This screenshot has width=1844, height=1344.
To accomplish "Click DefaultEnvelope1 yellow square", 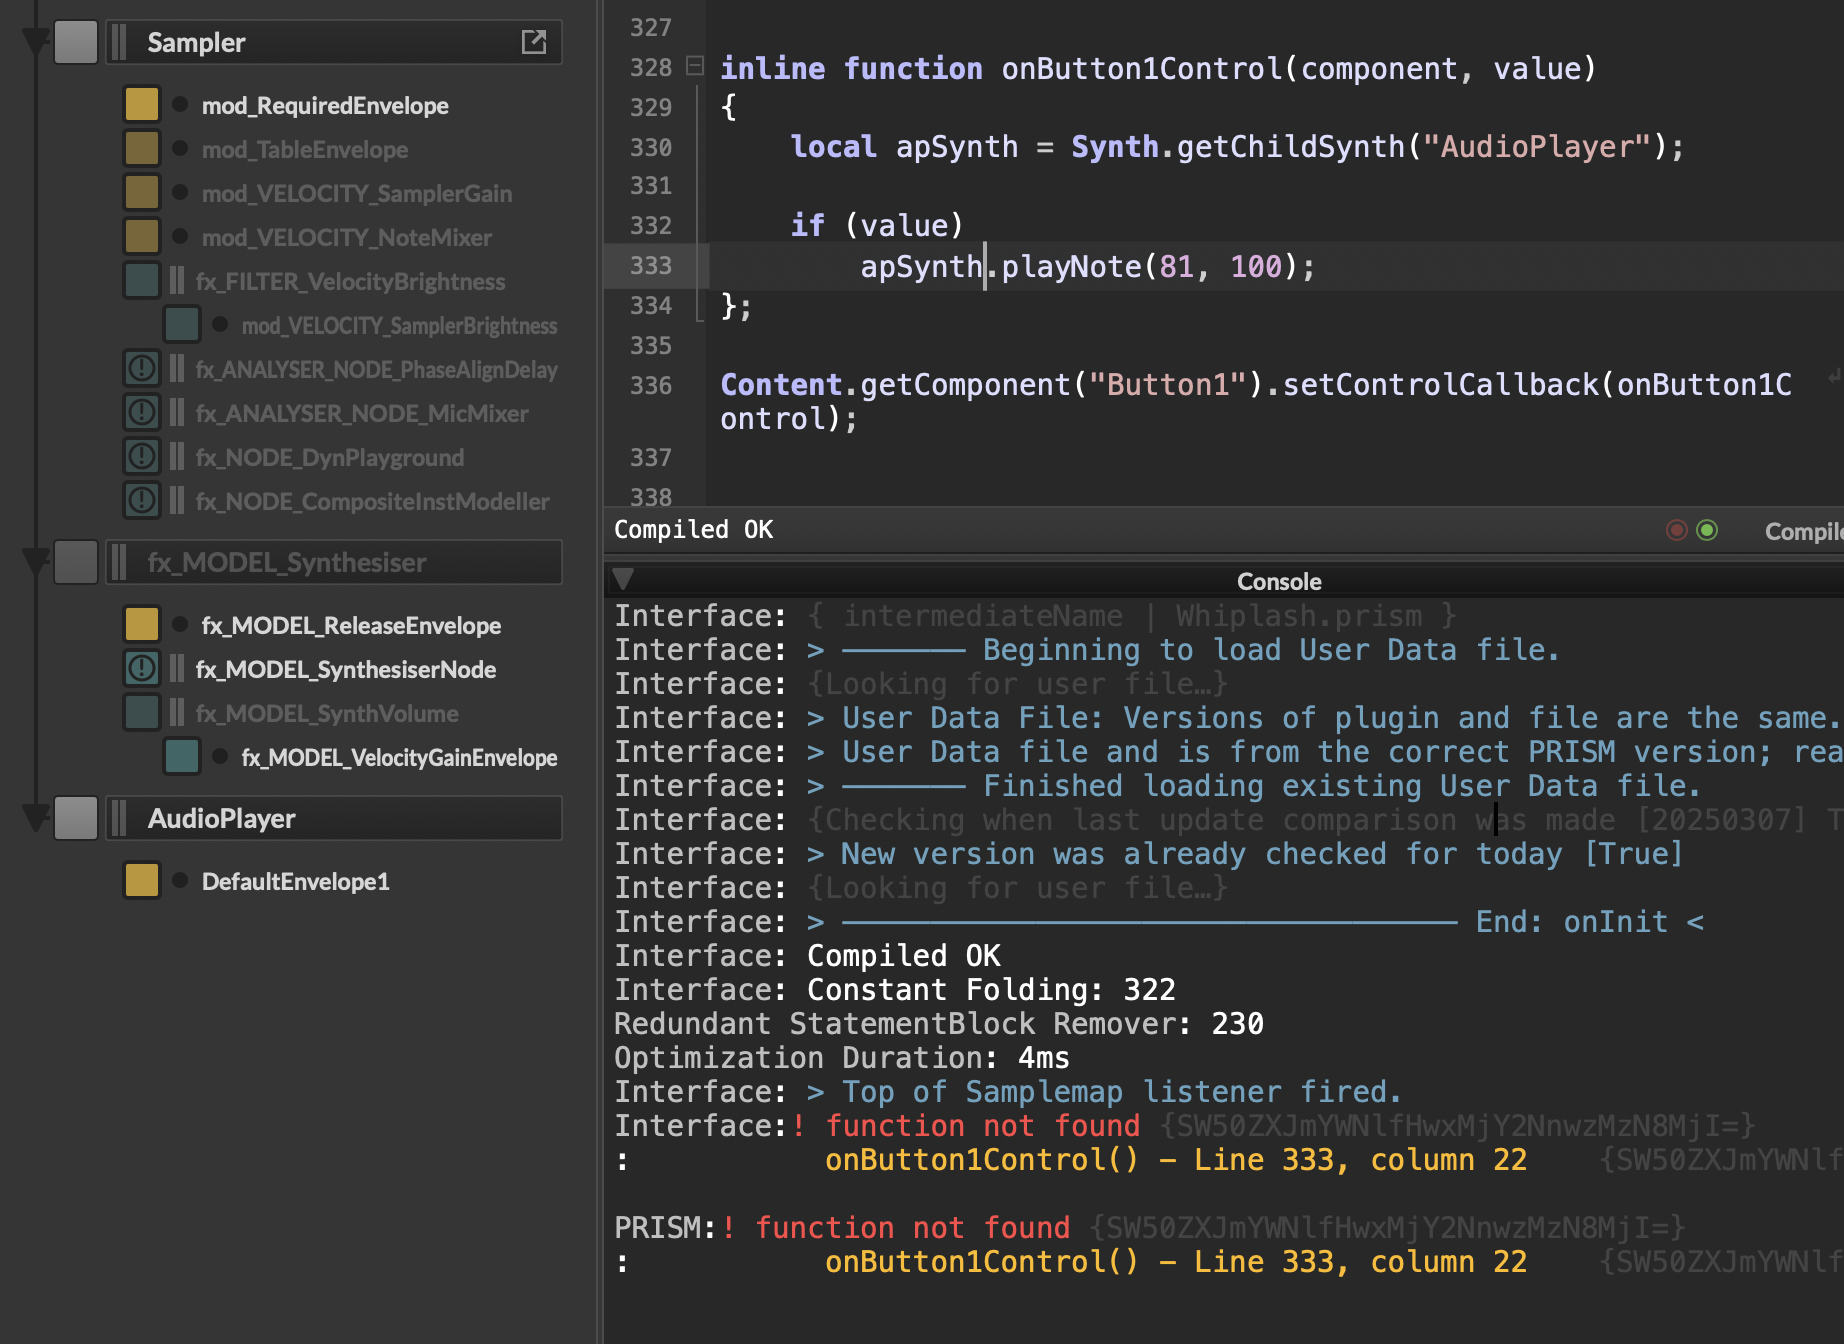I will pyautogui.click(x=142, y=880).
